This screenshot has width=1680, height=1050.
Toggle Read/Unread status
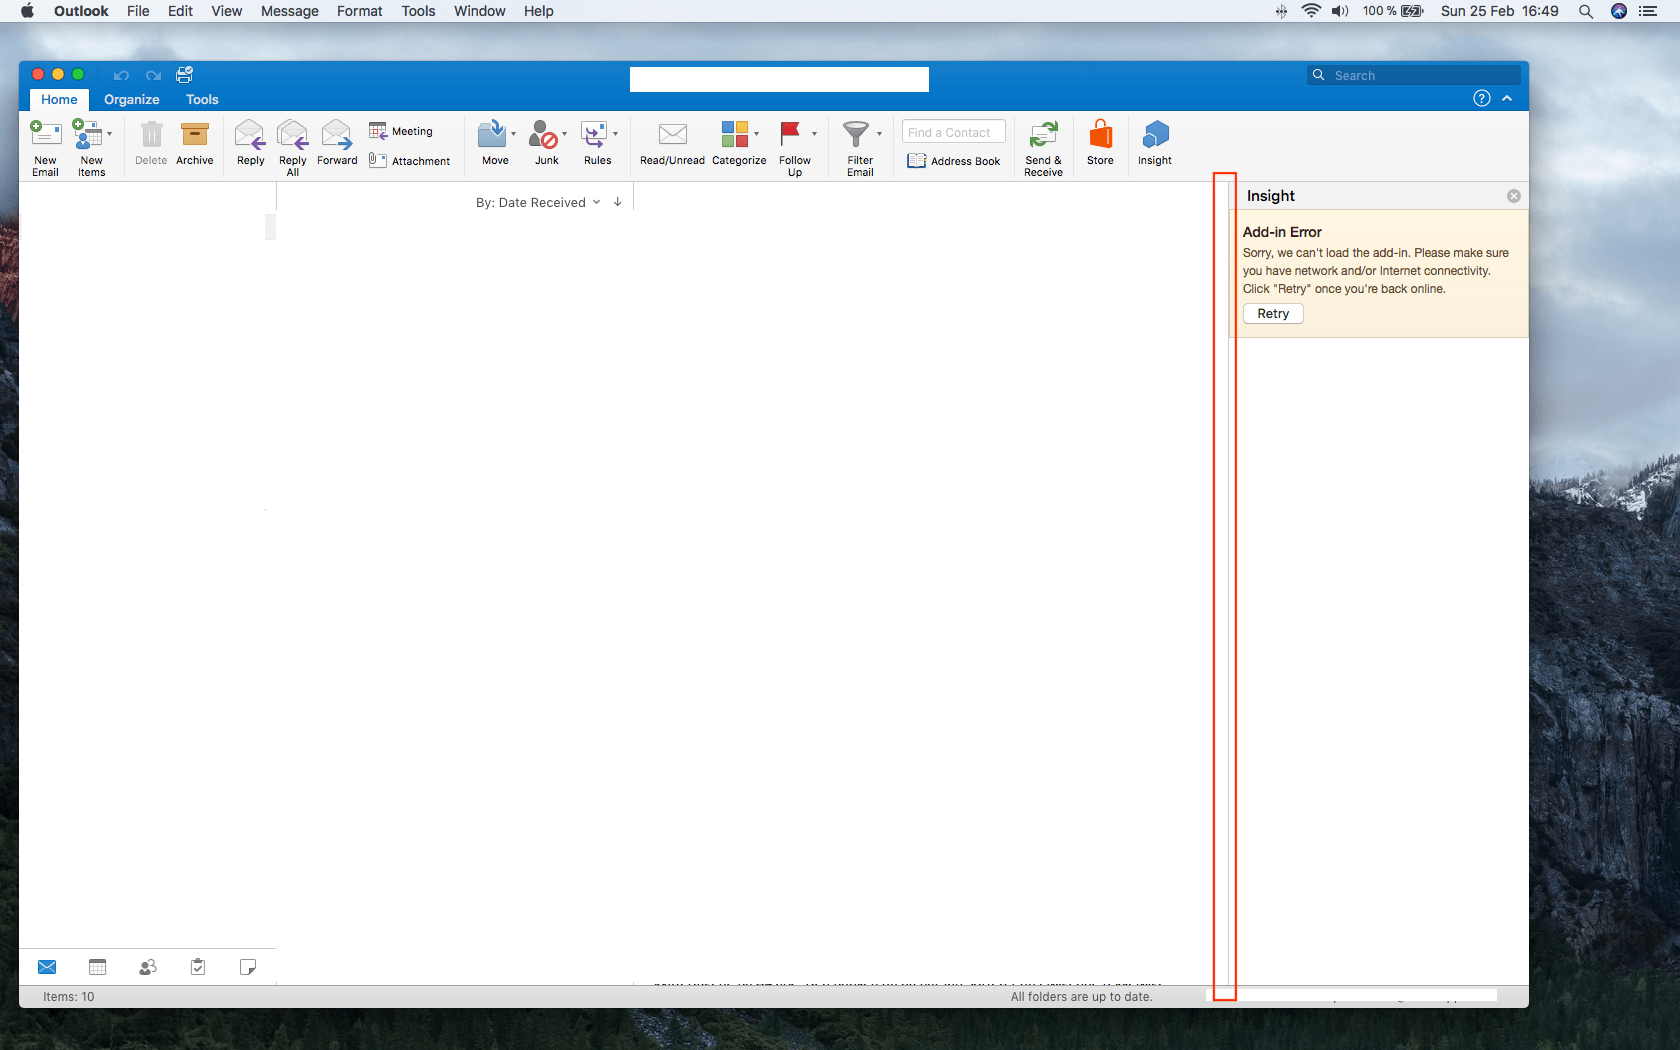[671, 145]
